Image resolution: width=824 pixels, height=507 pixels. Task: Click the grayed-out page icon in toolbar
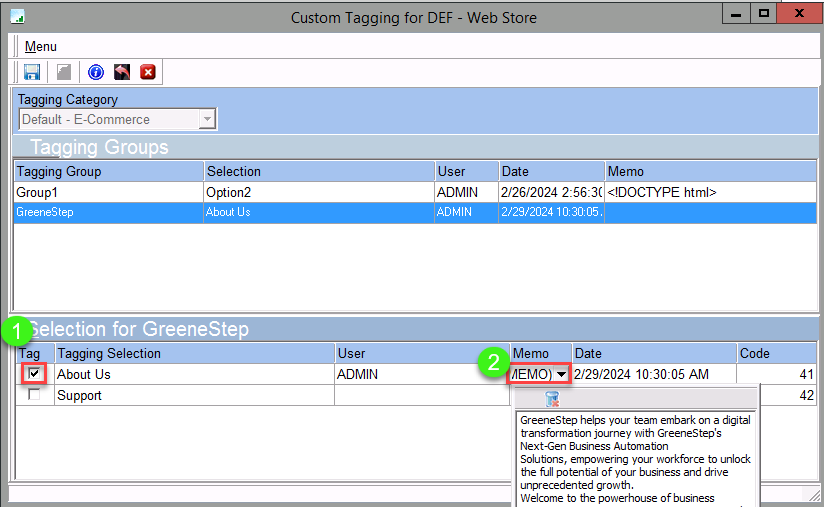click(64, 72)
